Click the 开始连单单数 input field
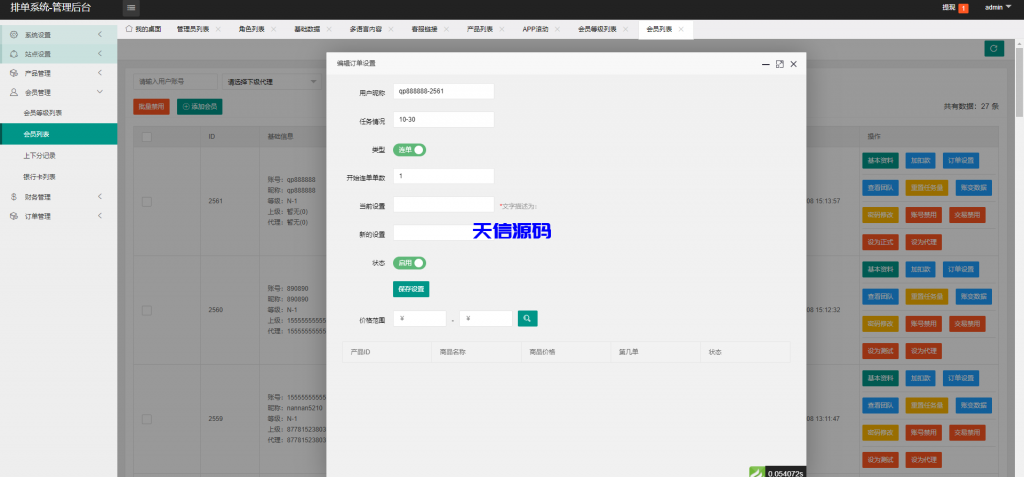This screenshot has width=1024, height=477. coord(443,176)
